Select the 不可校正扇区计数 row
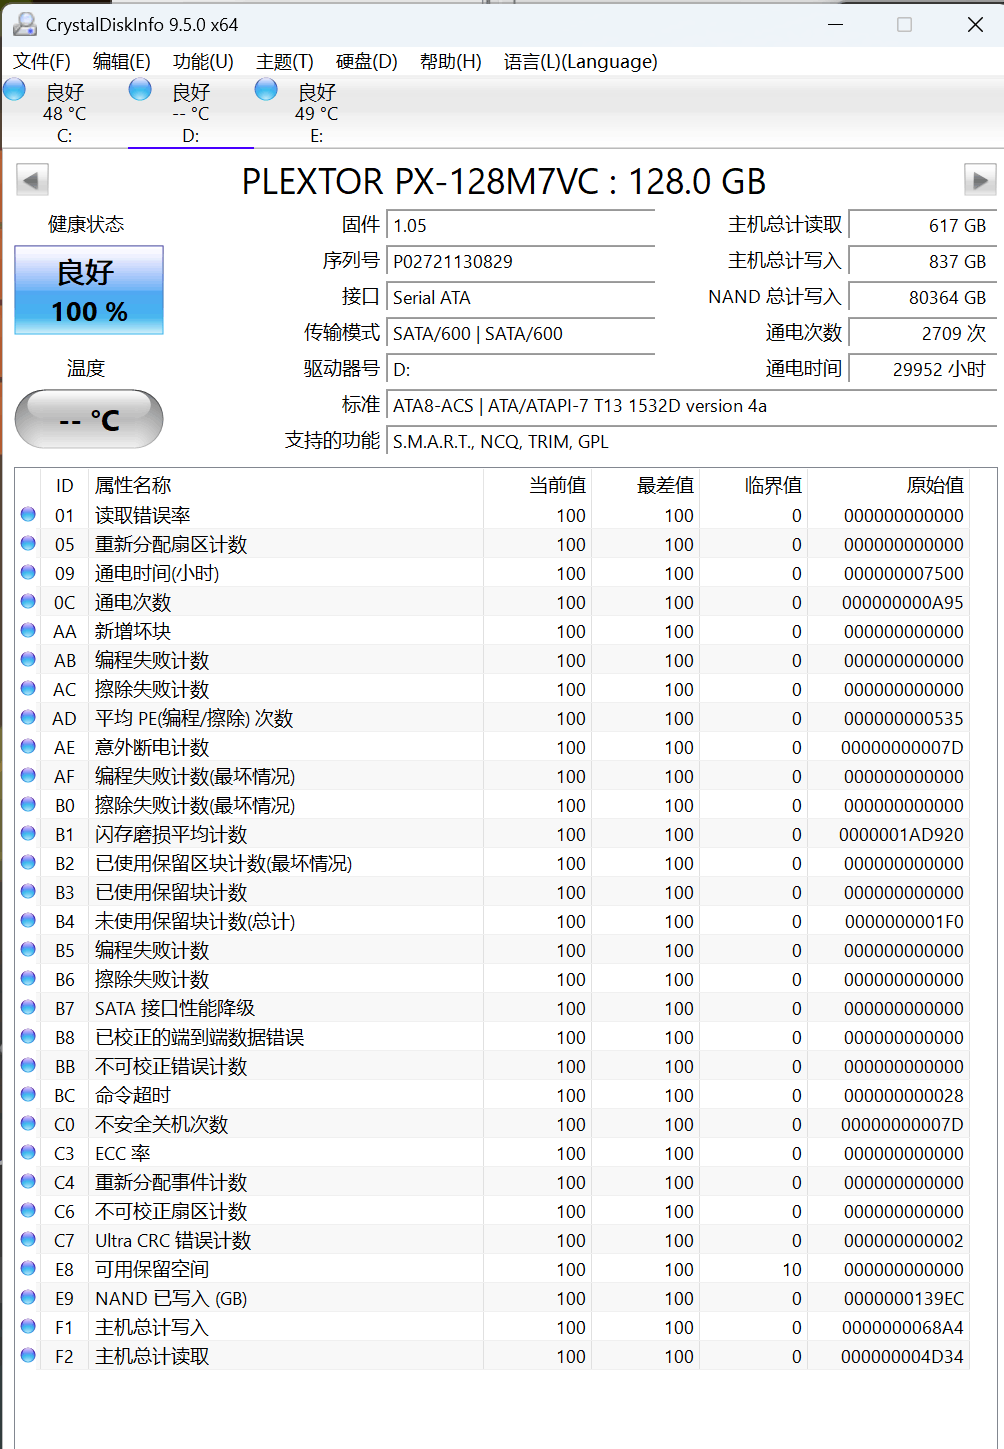Screen dimensions: 1004x1449 coord(493,1211)
